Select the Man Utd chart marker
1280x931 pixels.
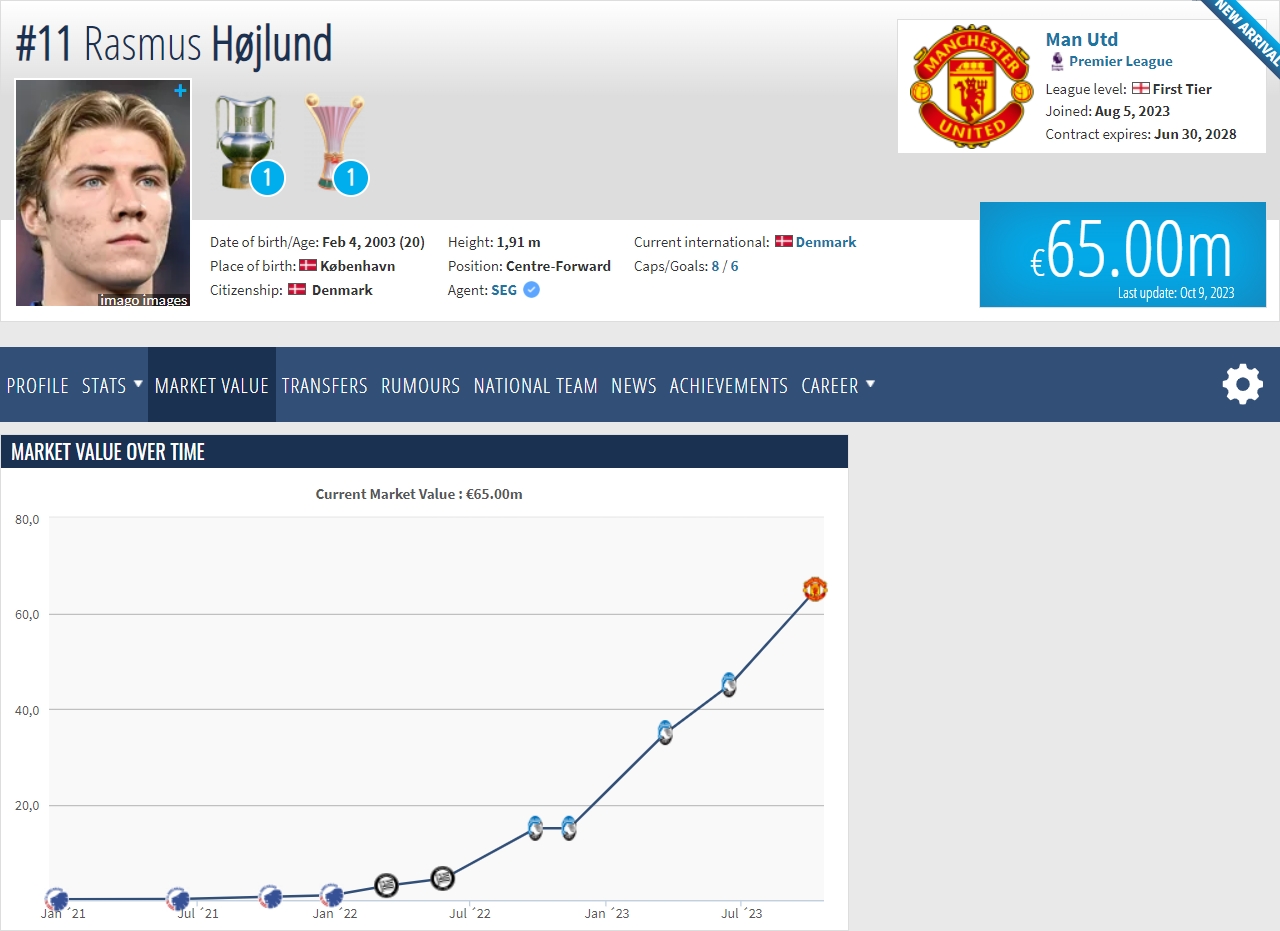point(815,589)
